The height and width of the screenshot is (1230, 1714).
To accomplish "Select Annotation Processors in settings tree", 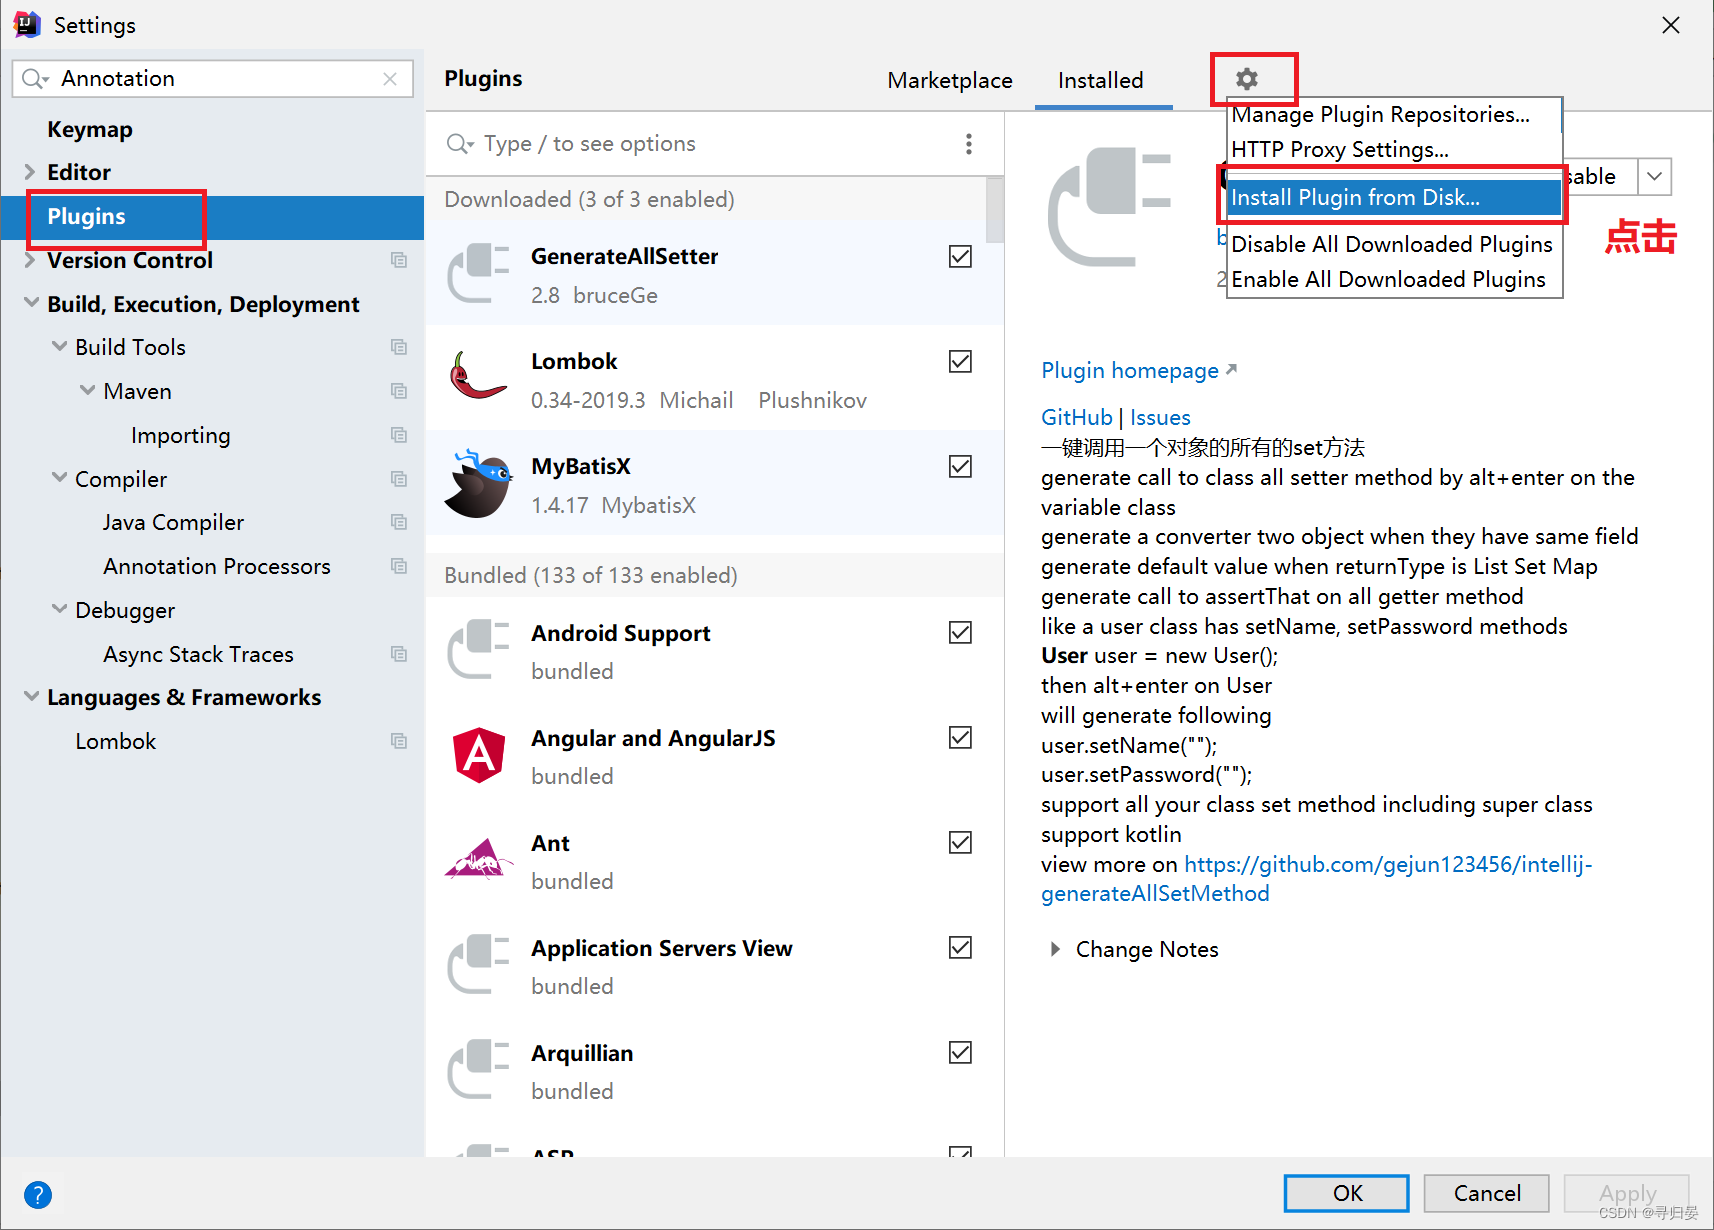I will [x=217, y=566].
